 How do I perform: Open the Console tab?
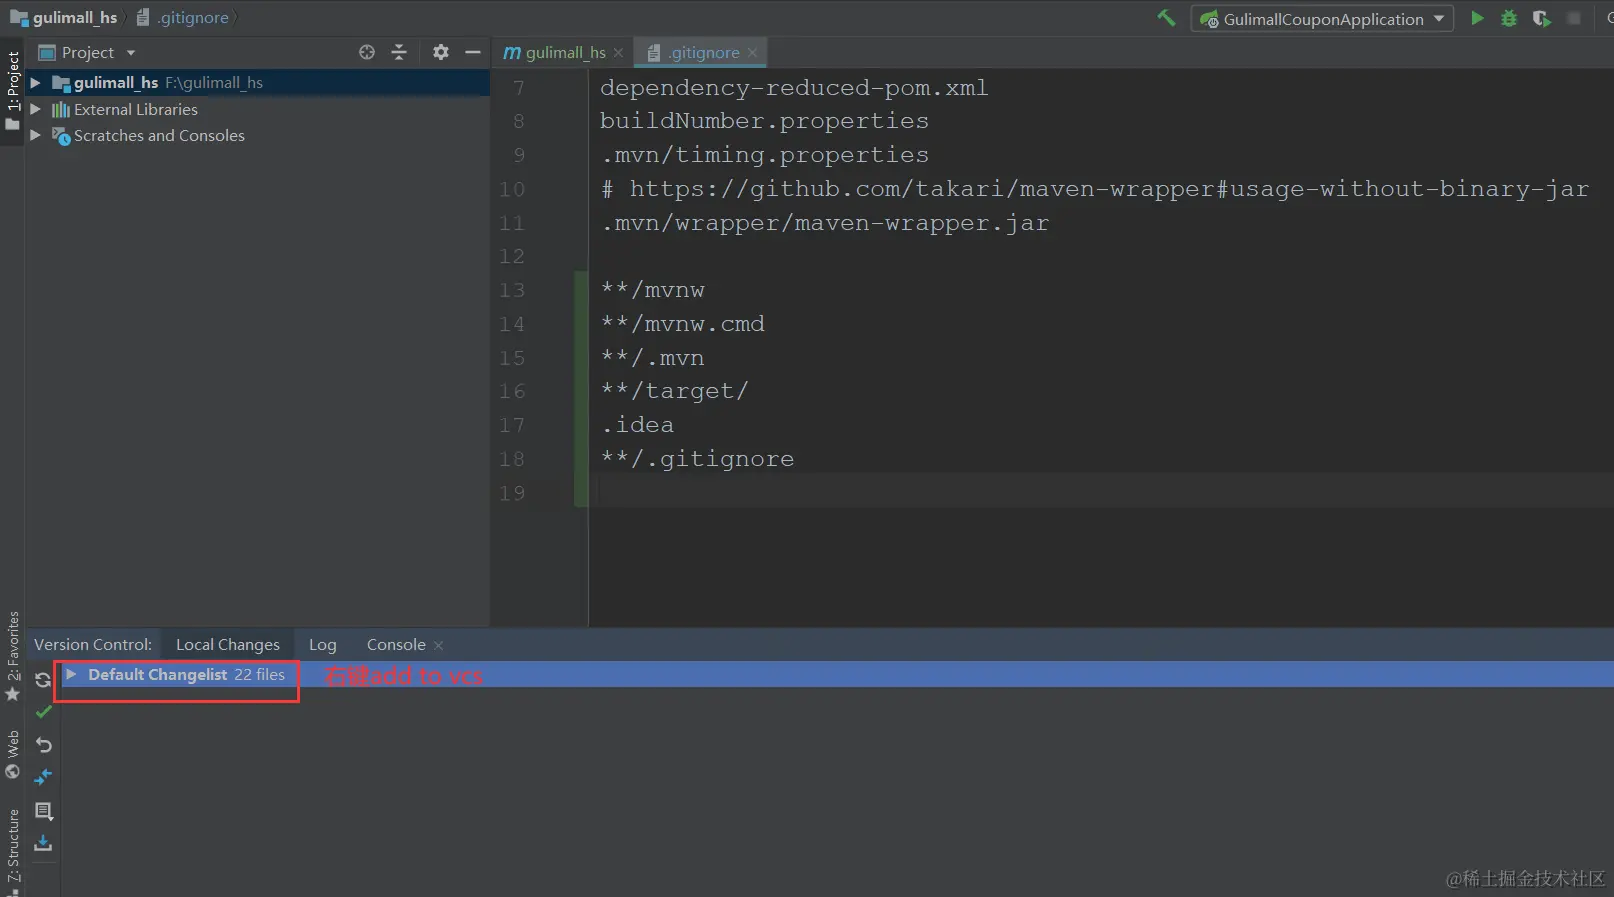396,645
